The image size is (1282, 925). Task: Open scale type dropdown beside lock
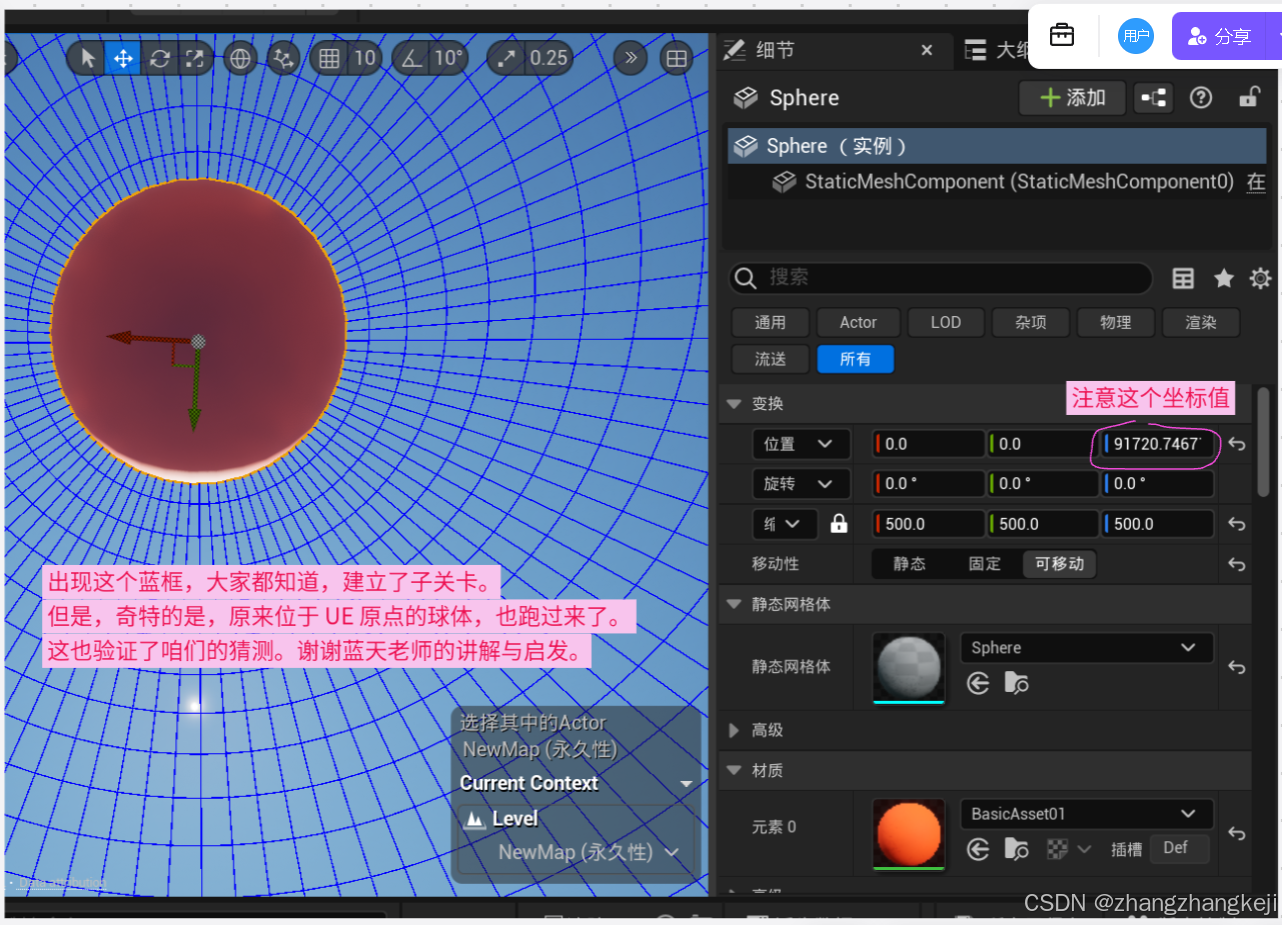[x=784, y=524]
